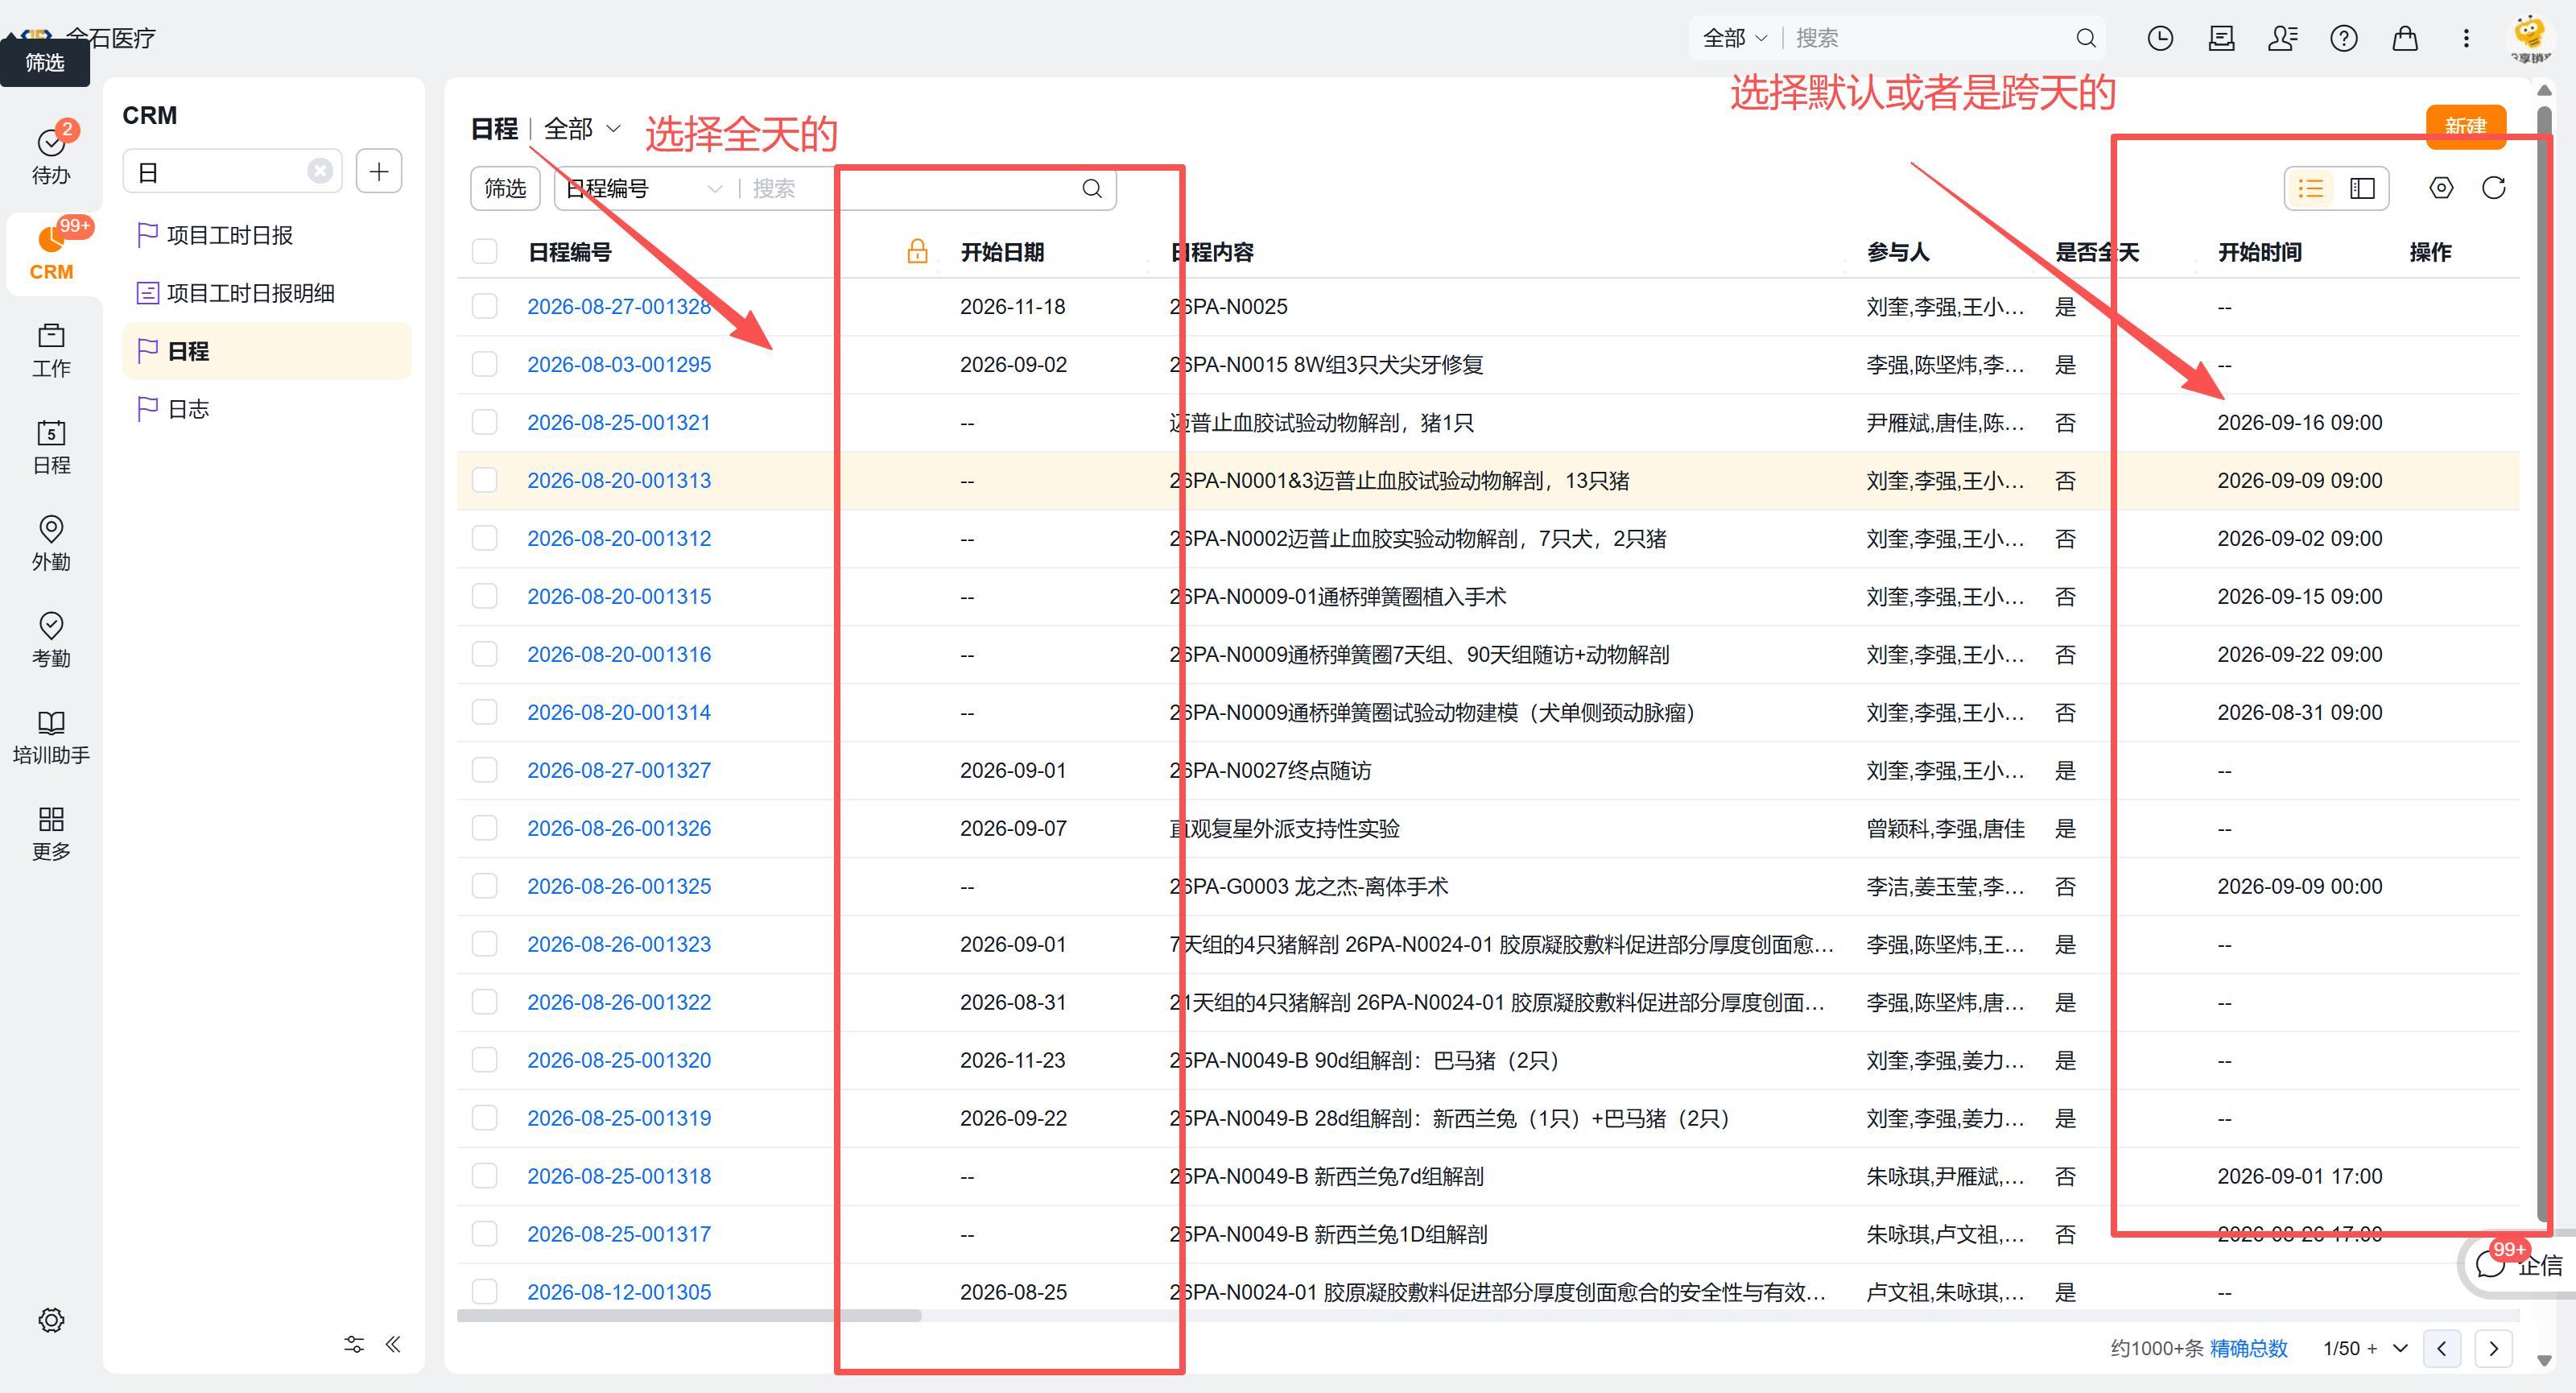
Task: Refresh the schedule list
Action: point(2494,188)
